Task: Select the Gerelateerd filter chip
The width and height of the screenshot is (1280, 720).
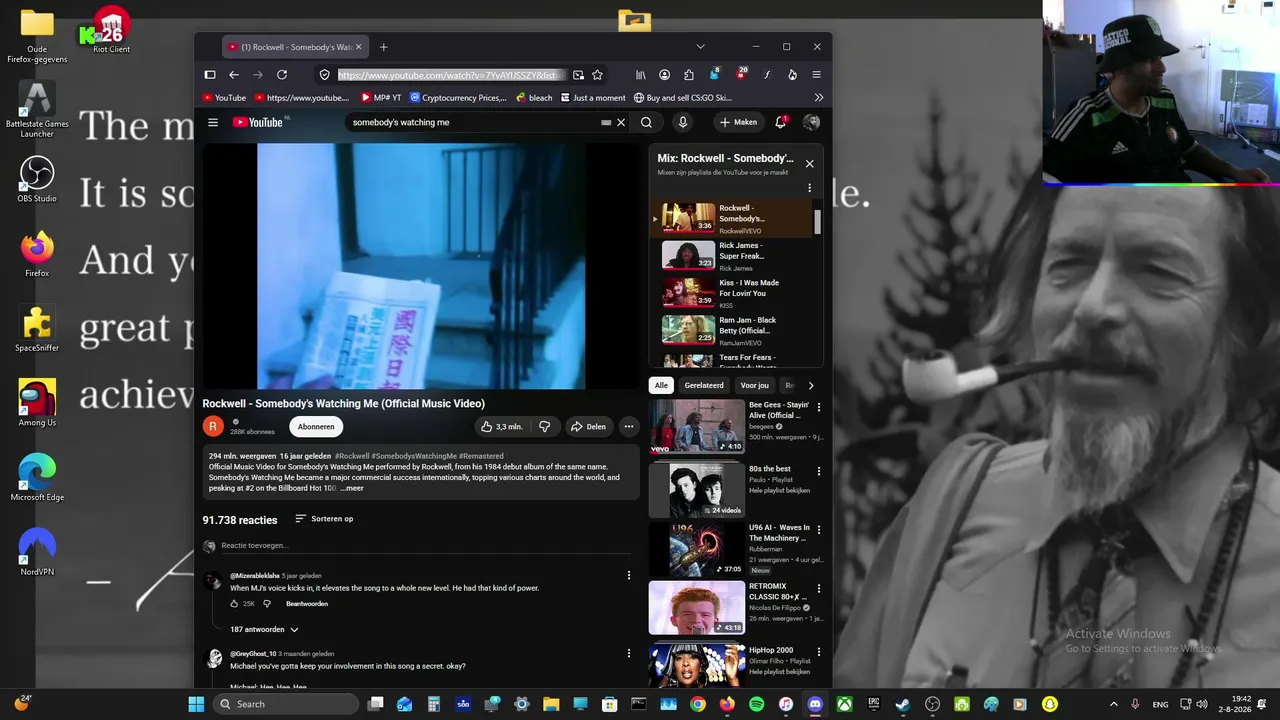Action: coord(704,385)
